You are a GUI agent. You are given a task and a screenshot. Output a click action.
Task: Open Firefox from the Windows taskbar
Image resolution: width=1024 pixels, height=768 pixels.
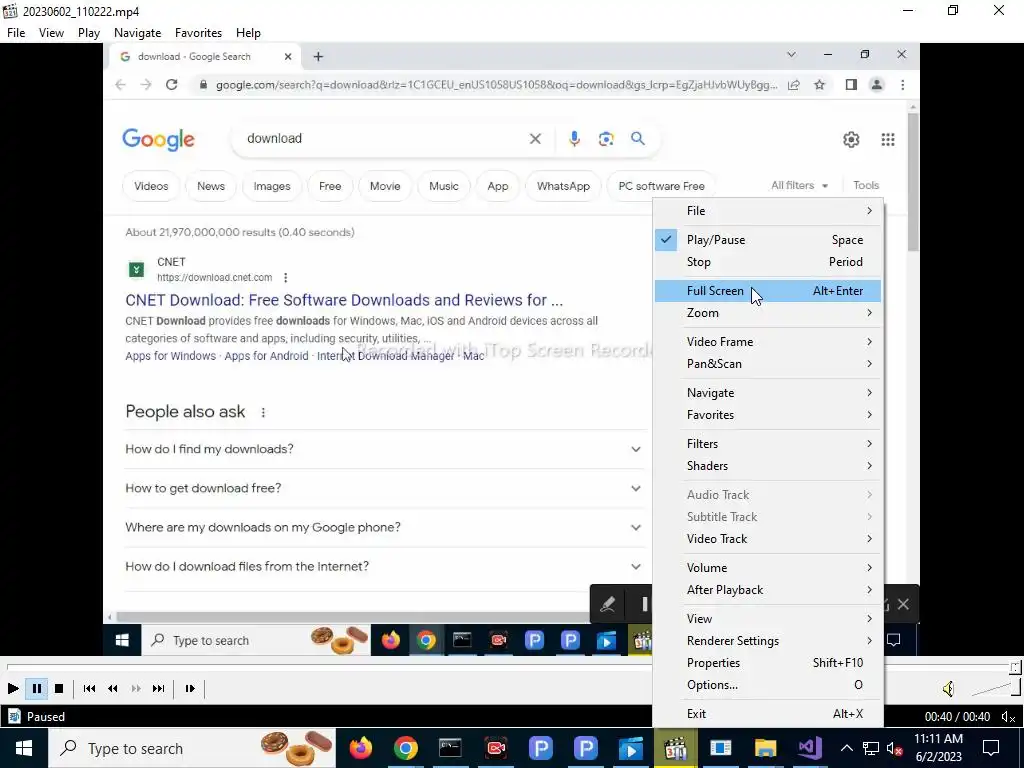pos(360,748)
